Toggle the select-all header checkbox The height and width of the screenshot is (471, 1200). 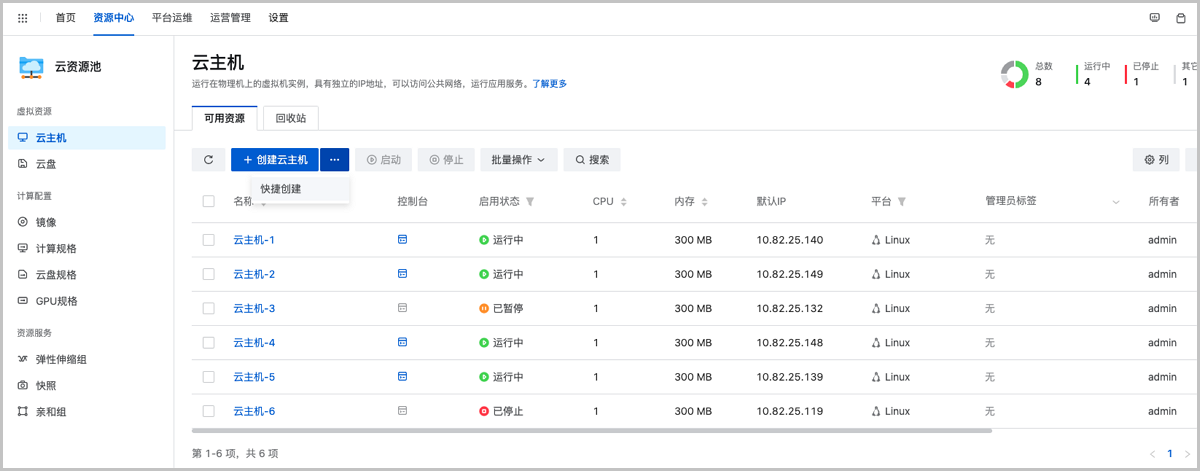point(209,202)
